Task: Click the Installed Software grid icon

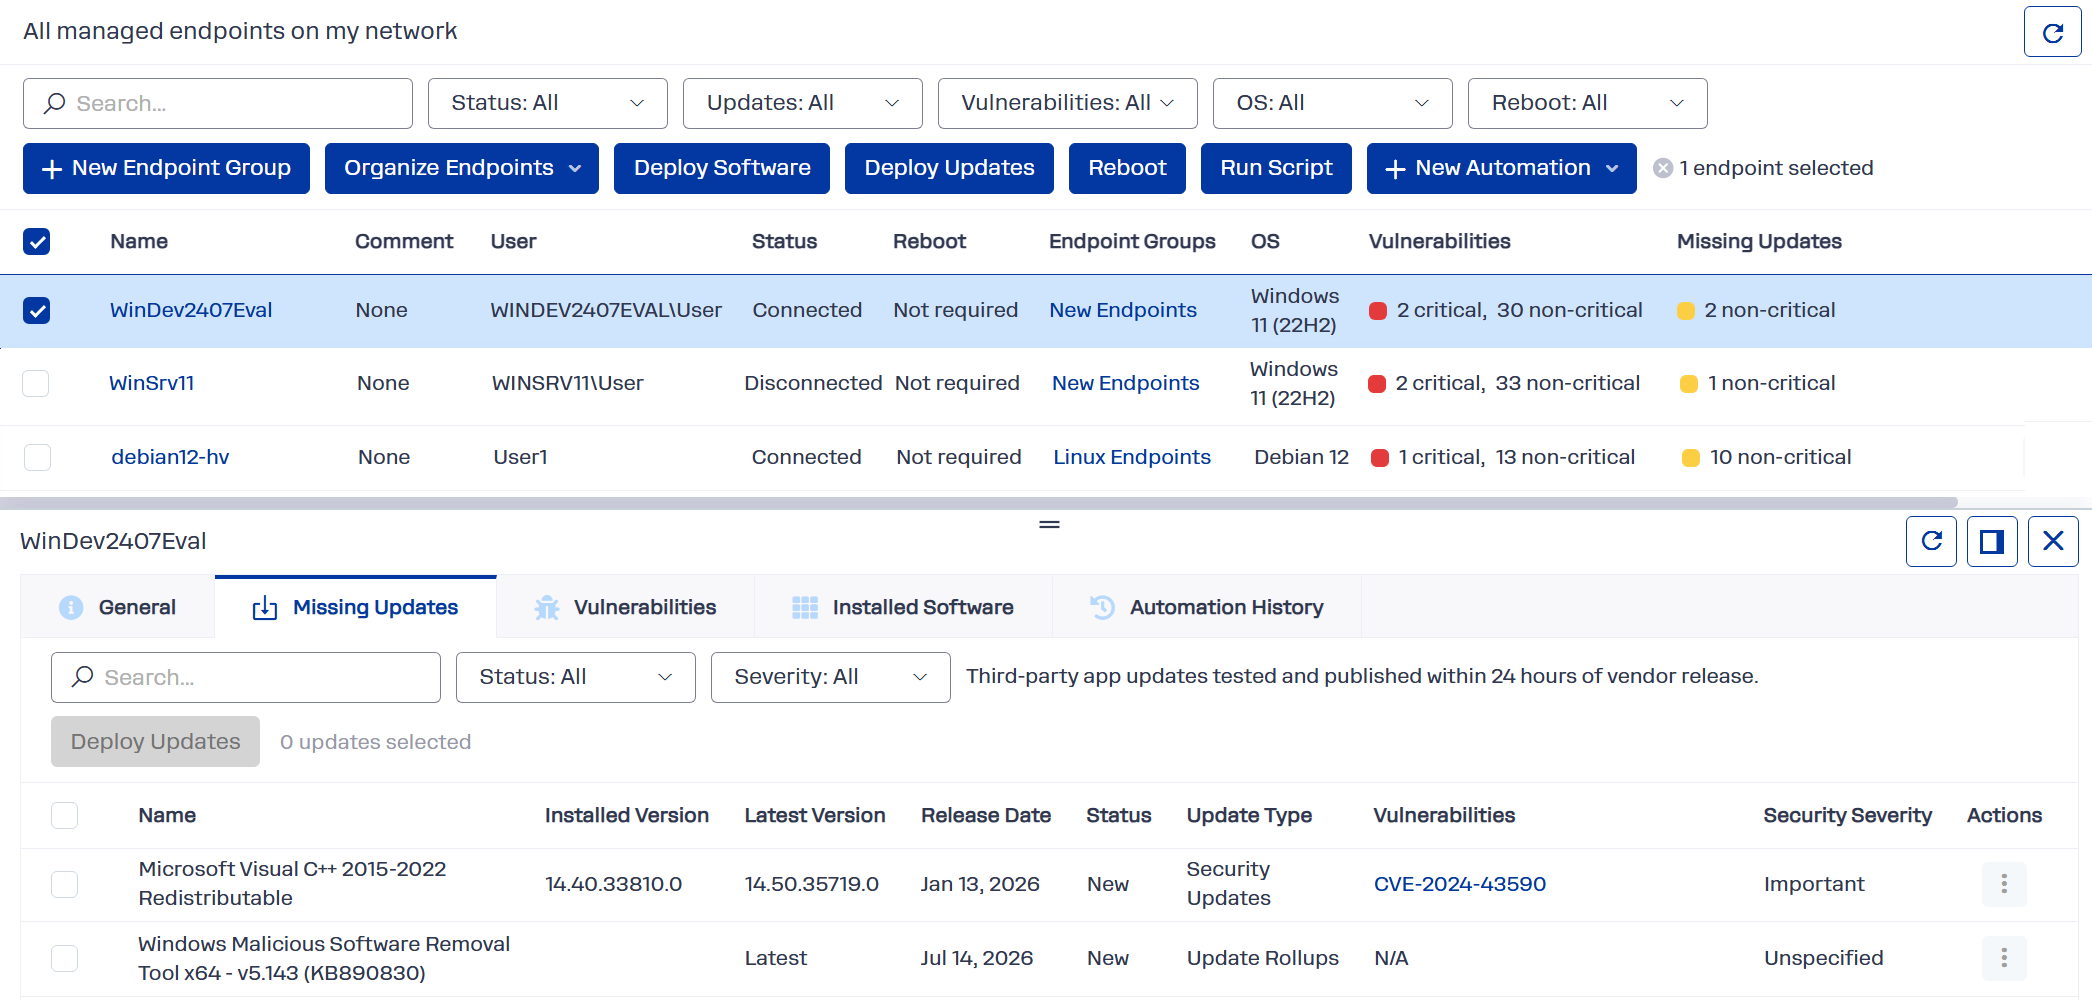Action: (805, 607)
